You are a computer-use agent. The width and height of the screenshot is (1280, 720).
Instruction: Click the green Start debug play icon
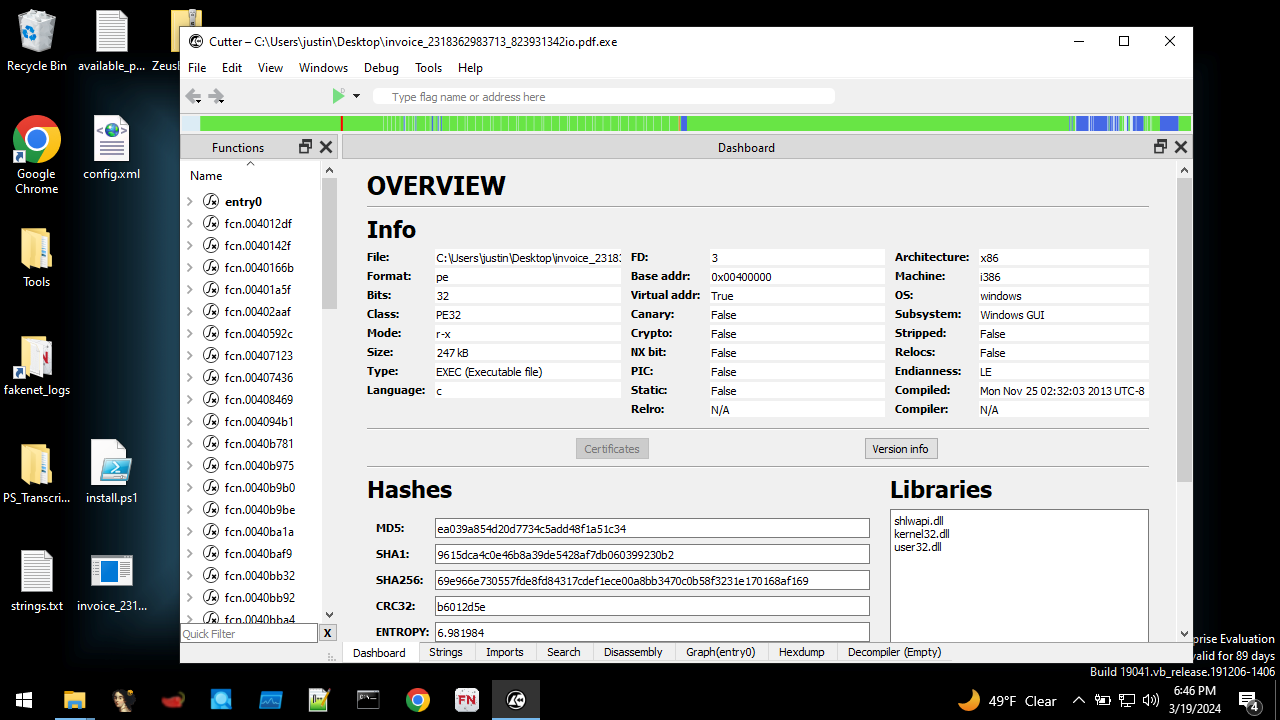[338, 96]
